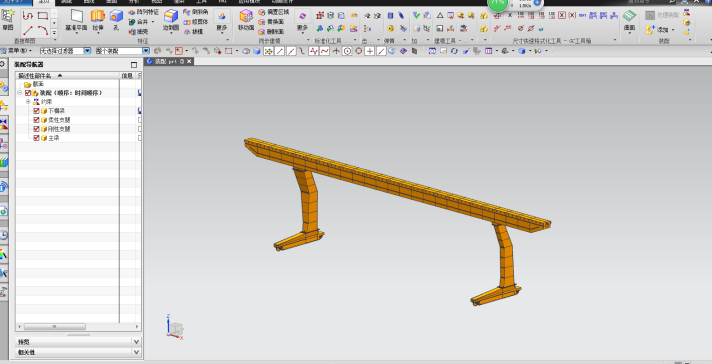Image resolution: width=712 pixels, height=364 pixels.
Task: Uncheck the 主梁 component checkbox
Action: coord(36,138)
